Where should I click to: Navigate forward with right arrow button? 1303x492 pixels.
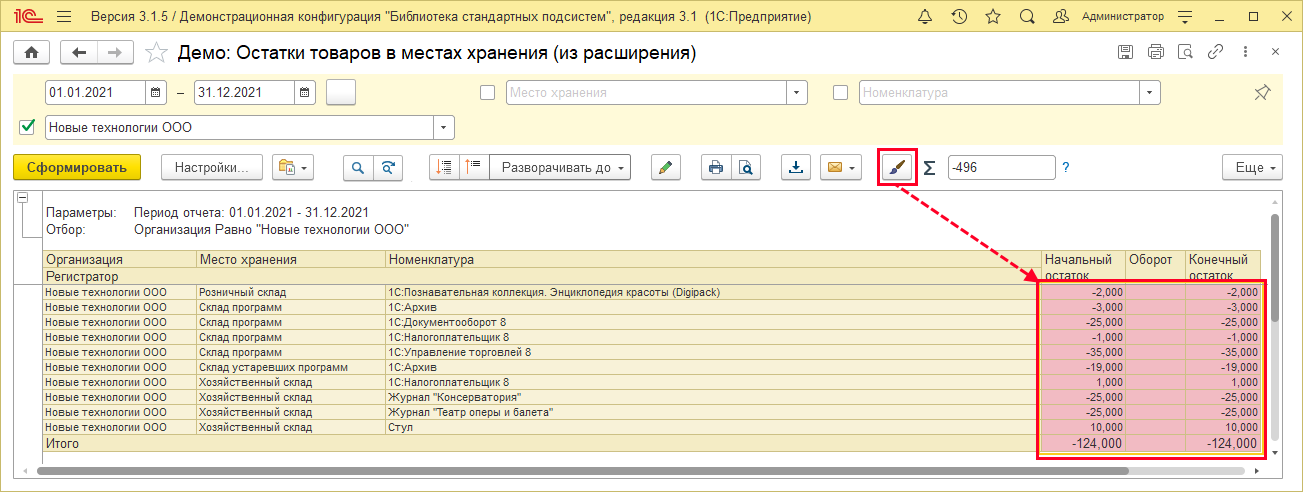click(x=116, y=53)
